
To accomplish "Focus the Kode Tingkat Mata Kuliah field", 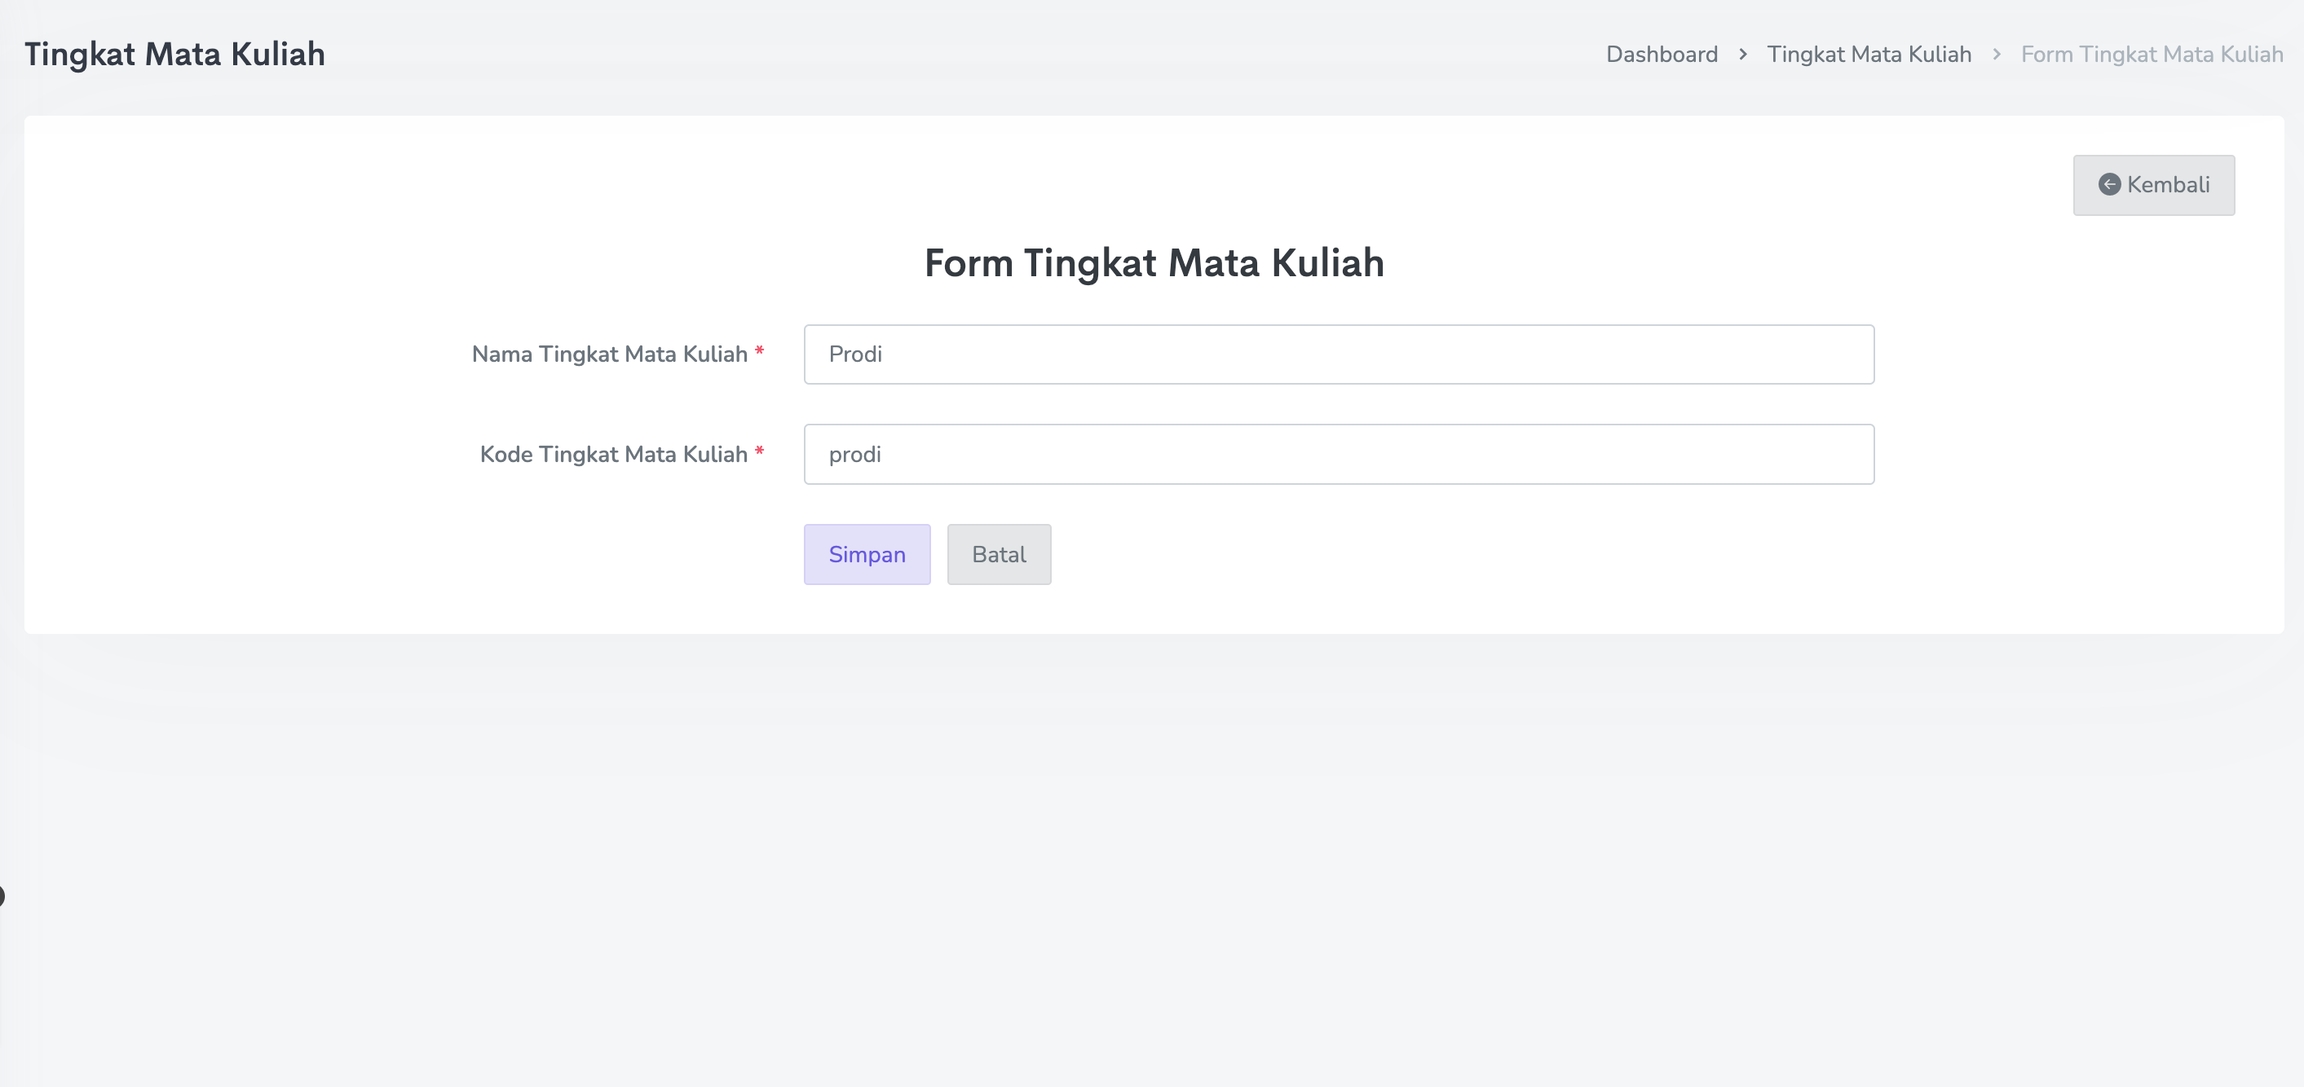I will click(x=1338, y=454).
